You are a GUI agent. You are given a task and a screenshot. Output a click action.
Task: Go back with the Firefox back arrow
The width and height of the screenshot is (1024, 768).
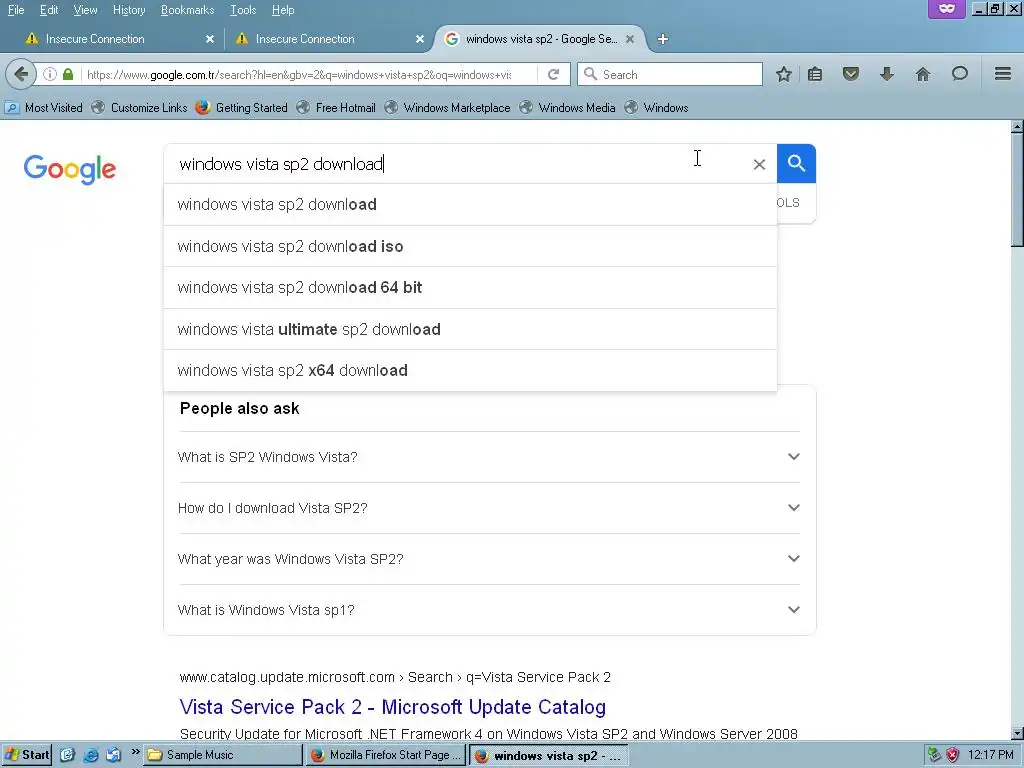(x=21, y=74)
